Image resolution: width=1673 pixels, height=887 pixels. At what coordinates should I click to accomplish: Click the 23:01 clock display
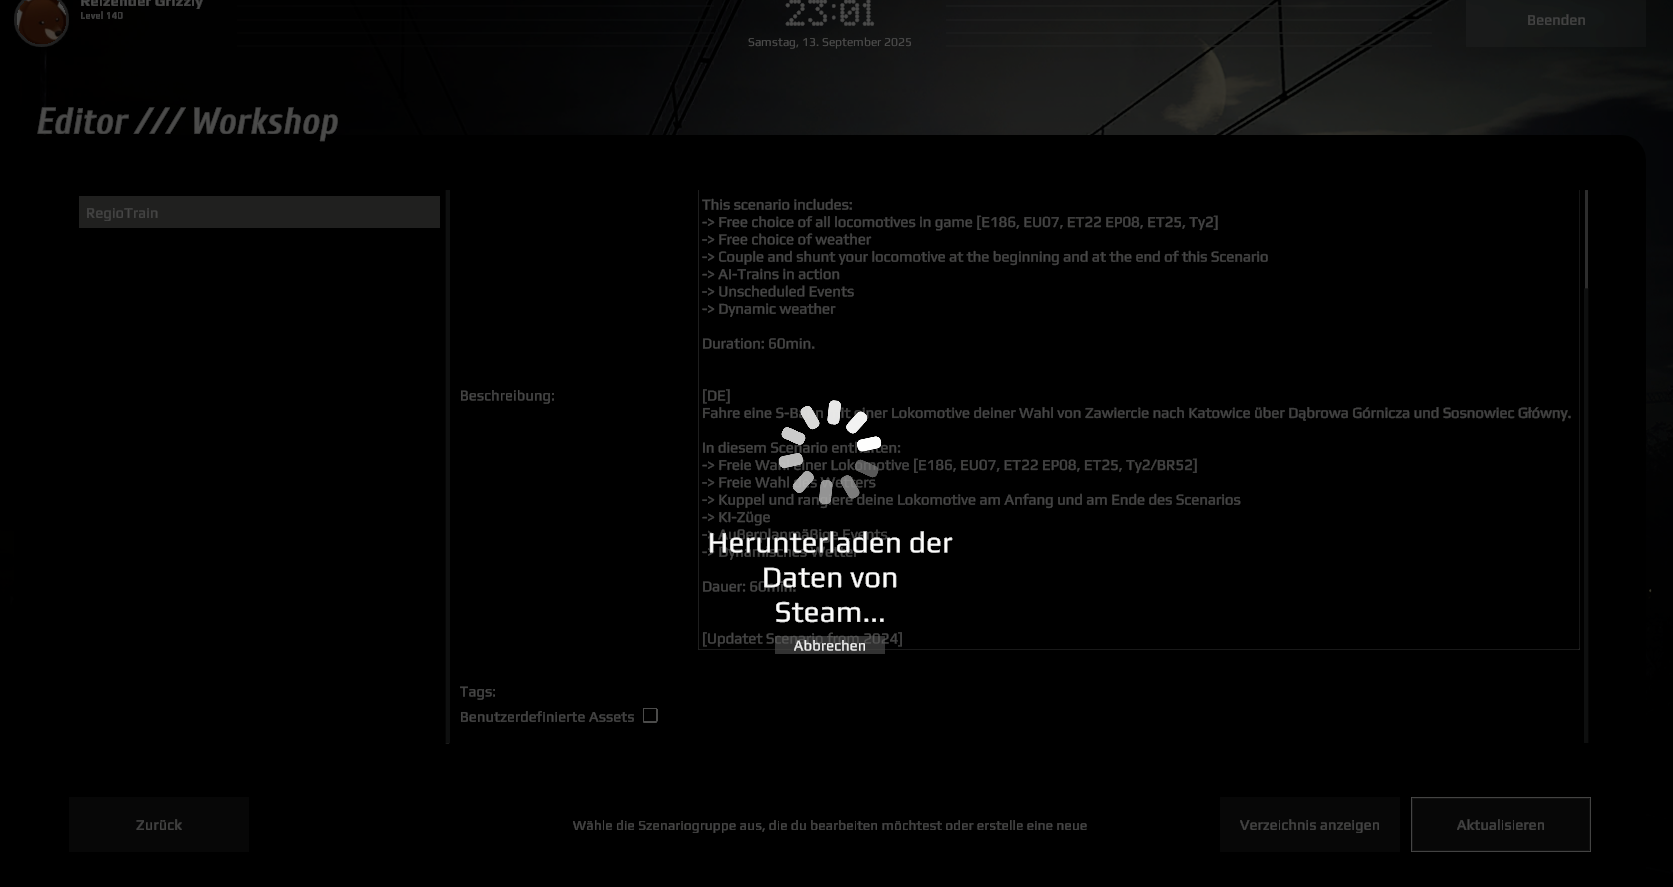coord(830,15)
